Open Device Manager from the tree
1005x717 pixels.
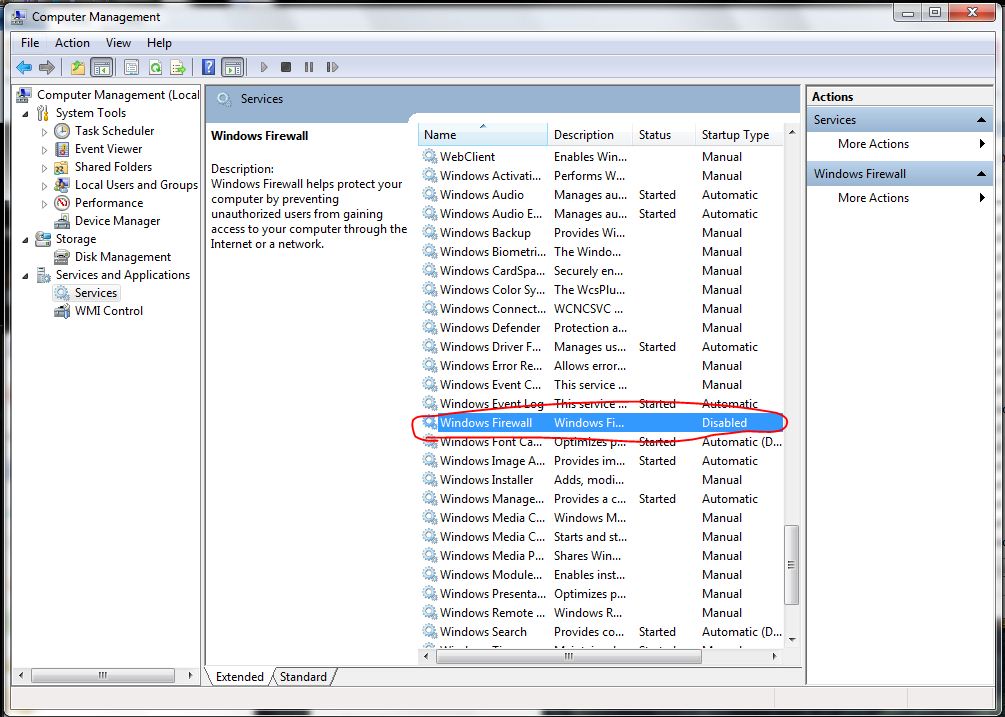click(x=117, y=220)
